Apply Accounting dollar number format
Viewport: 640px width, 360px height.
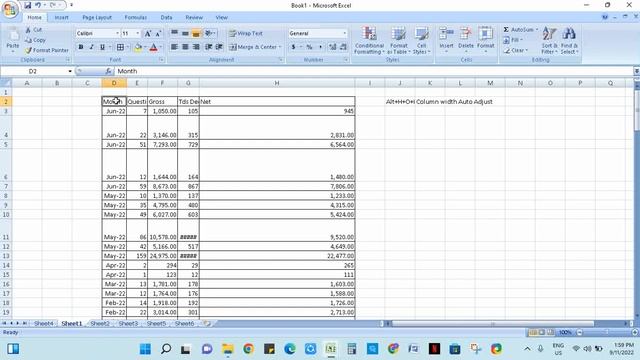293,47
